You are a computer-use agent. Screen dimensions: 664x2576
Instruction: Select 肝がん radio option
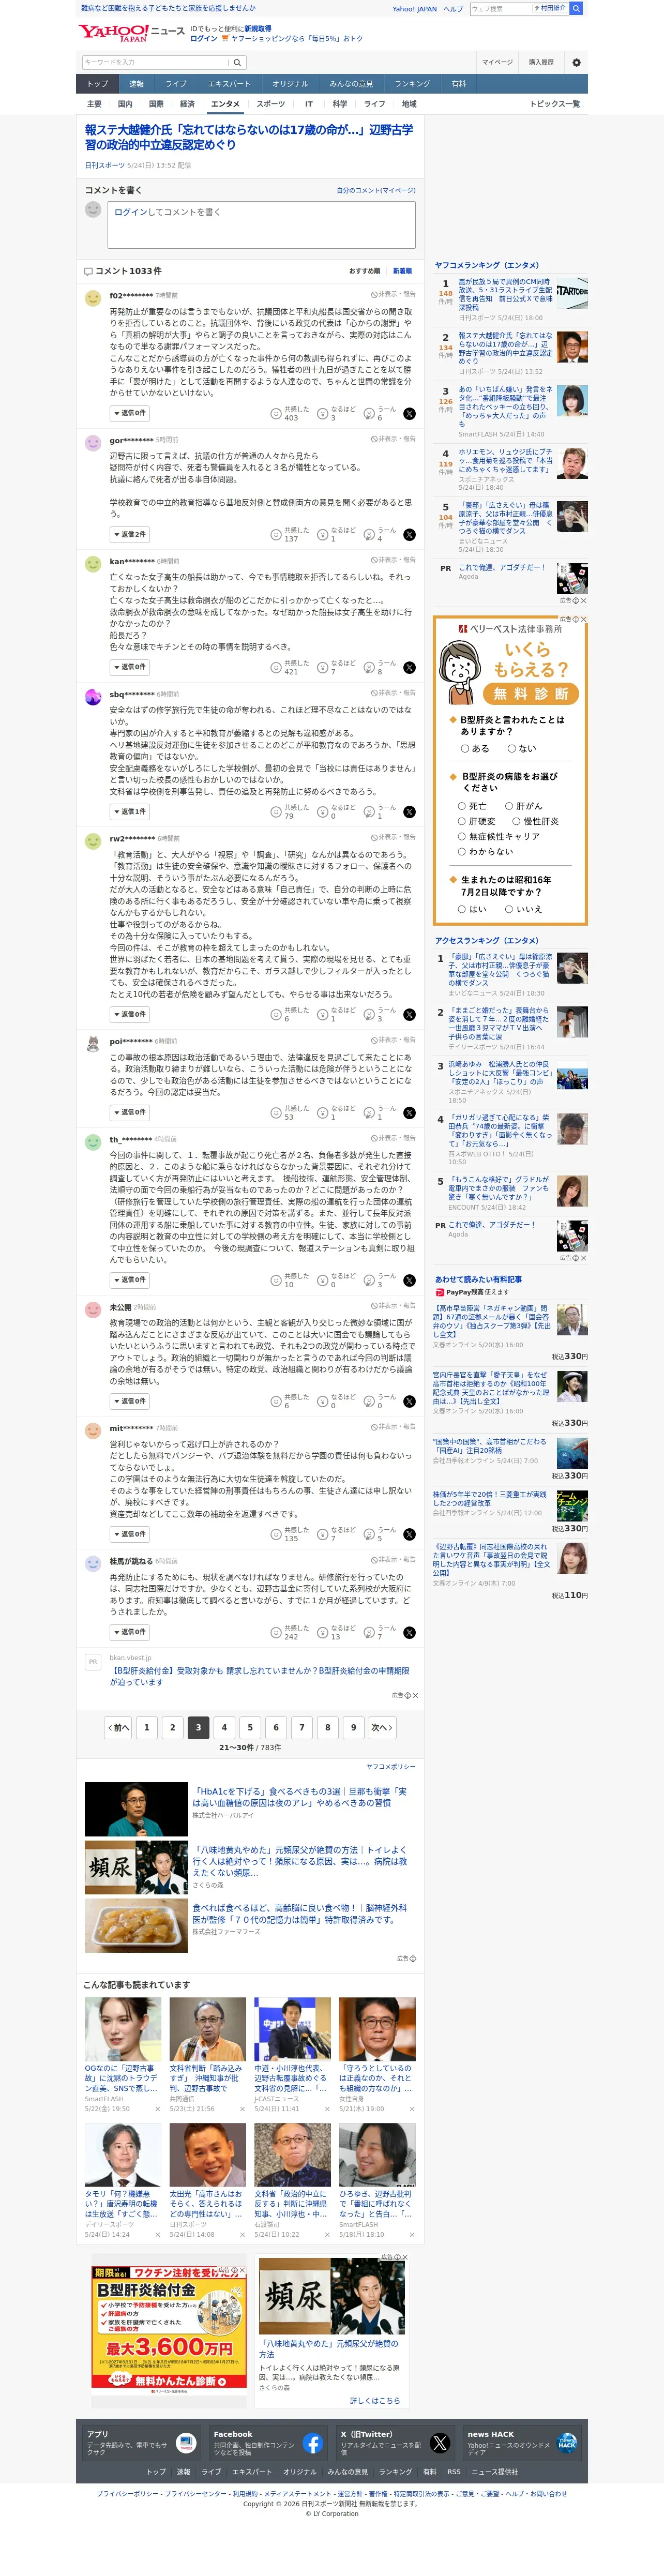[x=509, y=806]
